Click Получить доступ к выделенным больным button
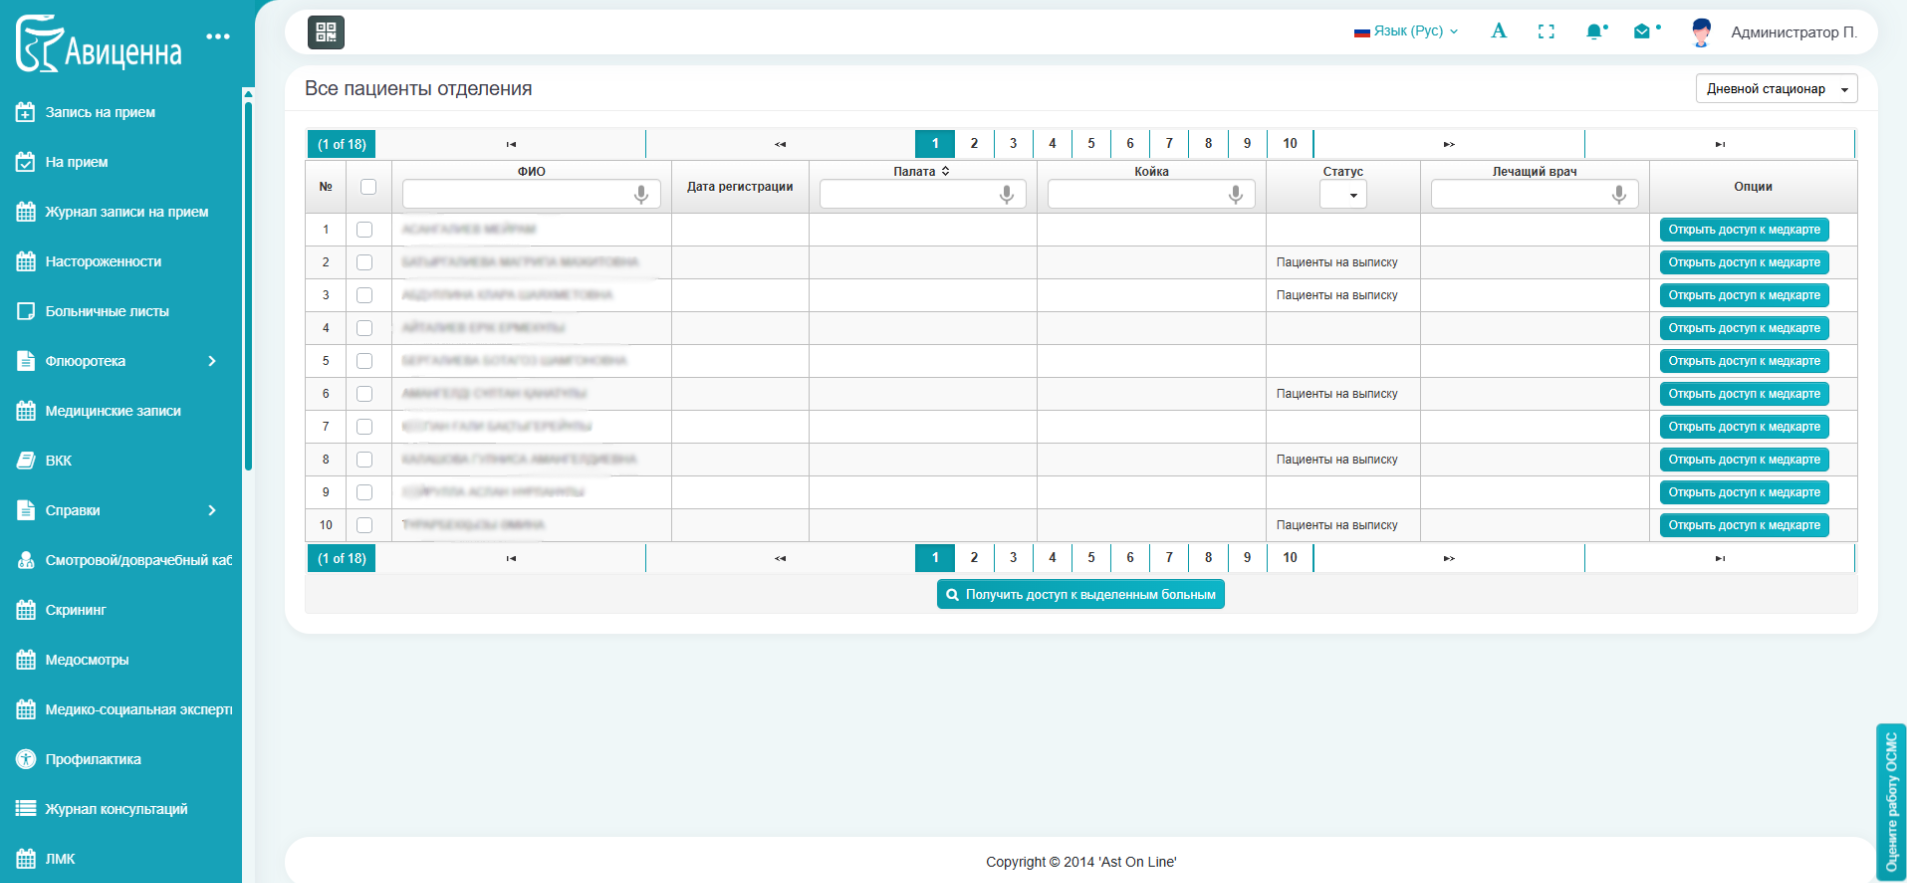Image resolution: width=1907 pixels, height=883 pixels. point(1080,594)
